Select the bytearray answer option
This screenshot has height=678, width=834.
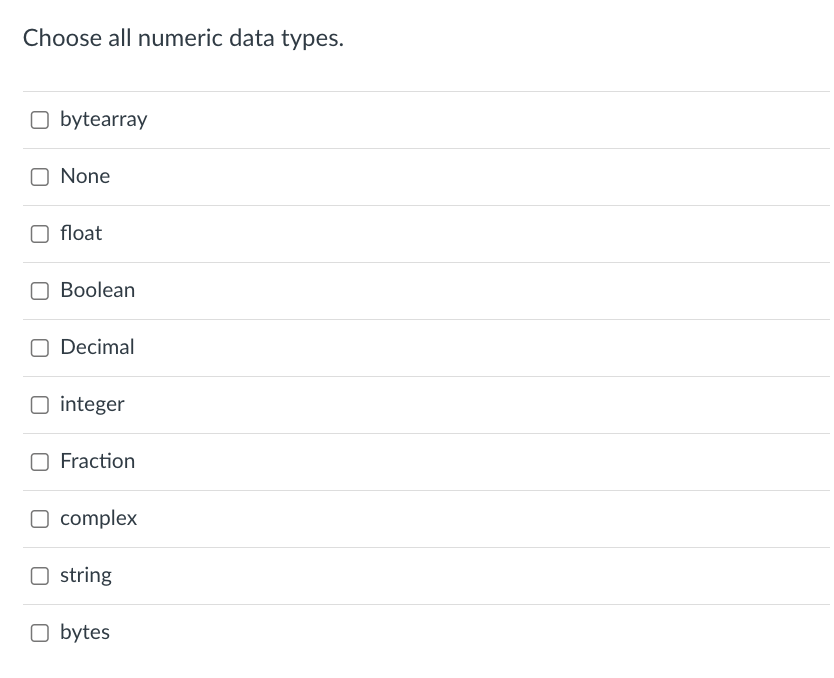click(103, 119)
